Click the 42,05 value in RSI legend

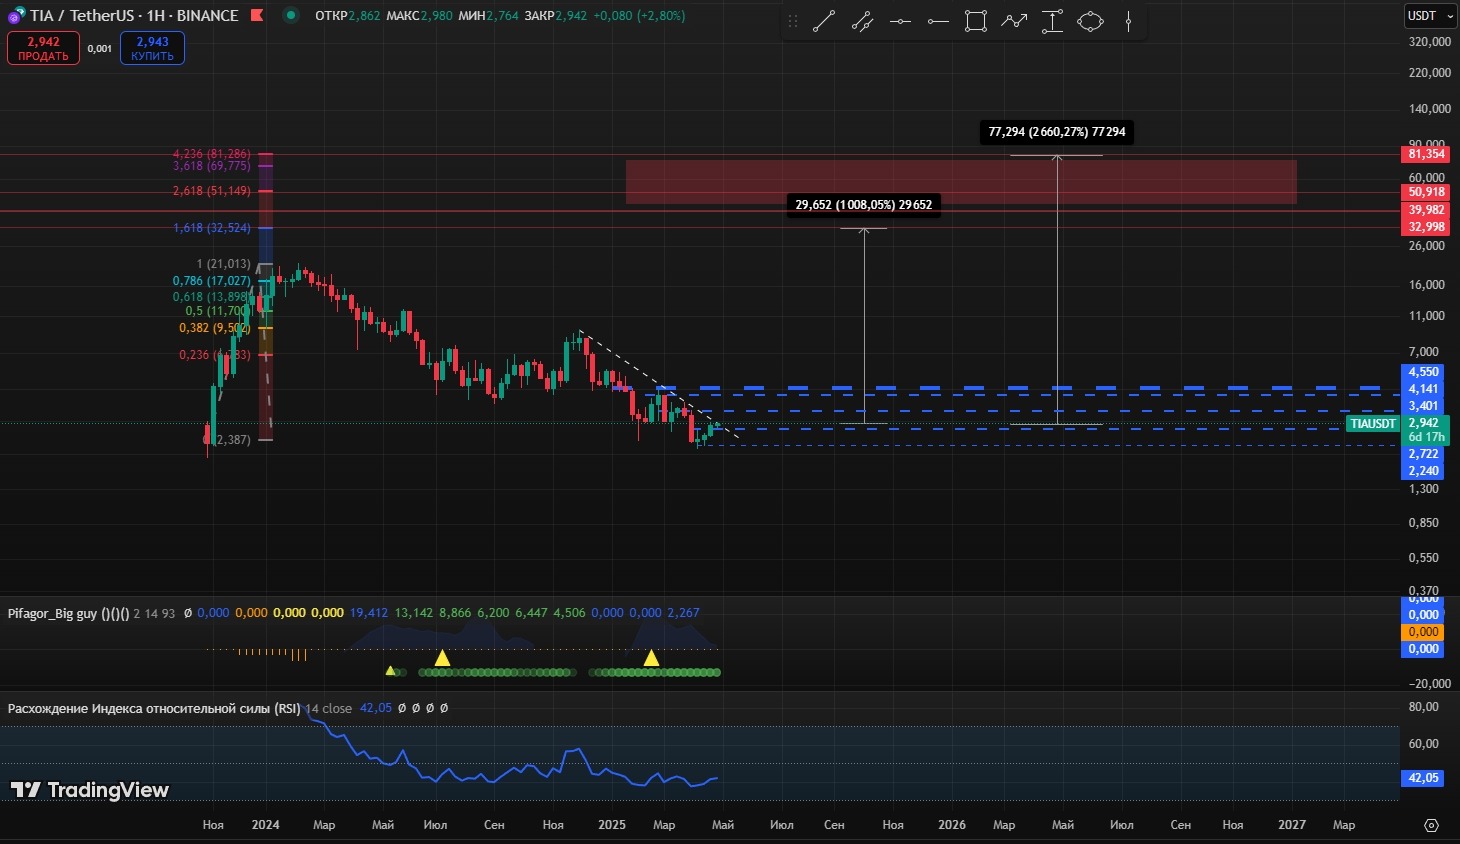pos(376,708)
